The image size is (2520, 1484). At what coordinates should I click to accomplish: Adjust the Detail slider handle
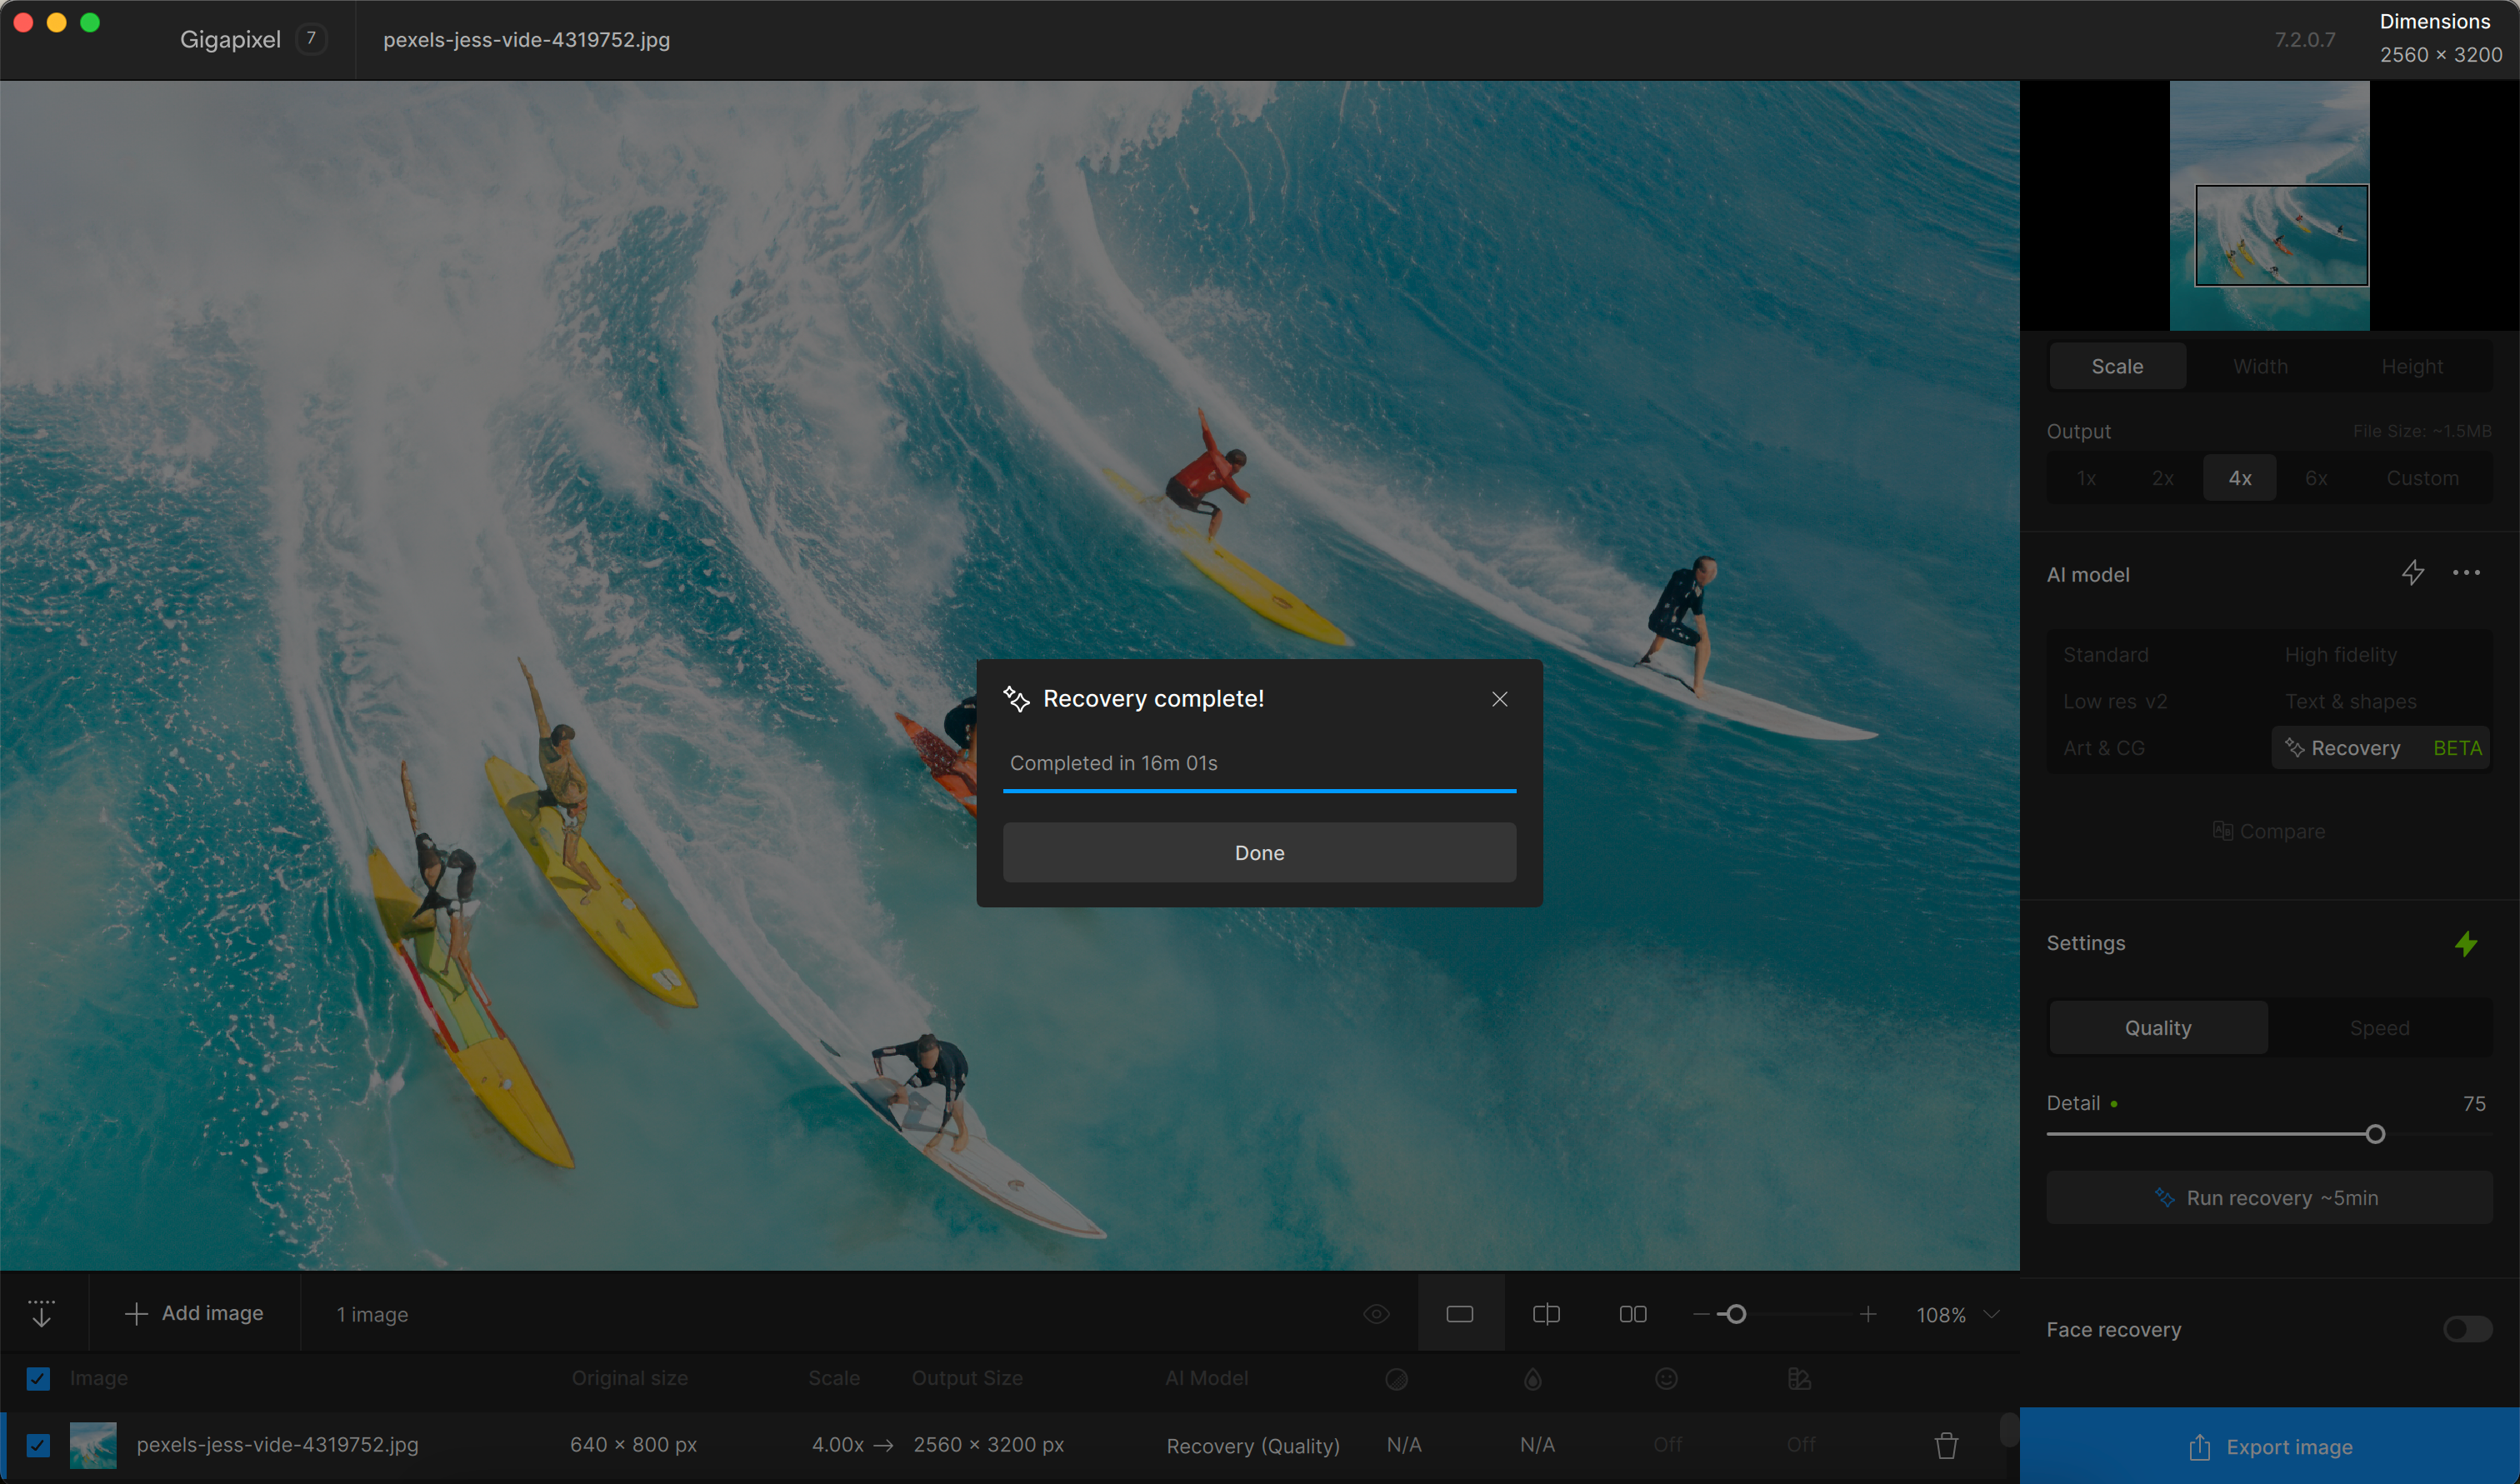[x=2375, y=1134]
